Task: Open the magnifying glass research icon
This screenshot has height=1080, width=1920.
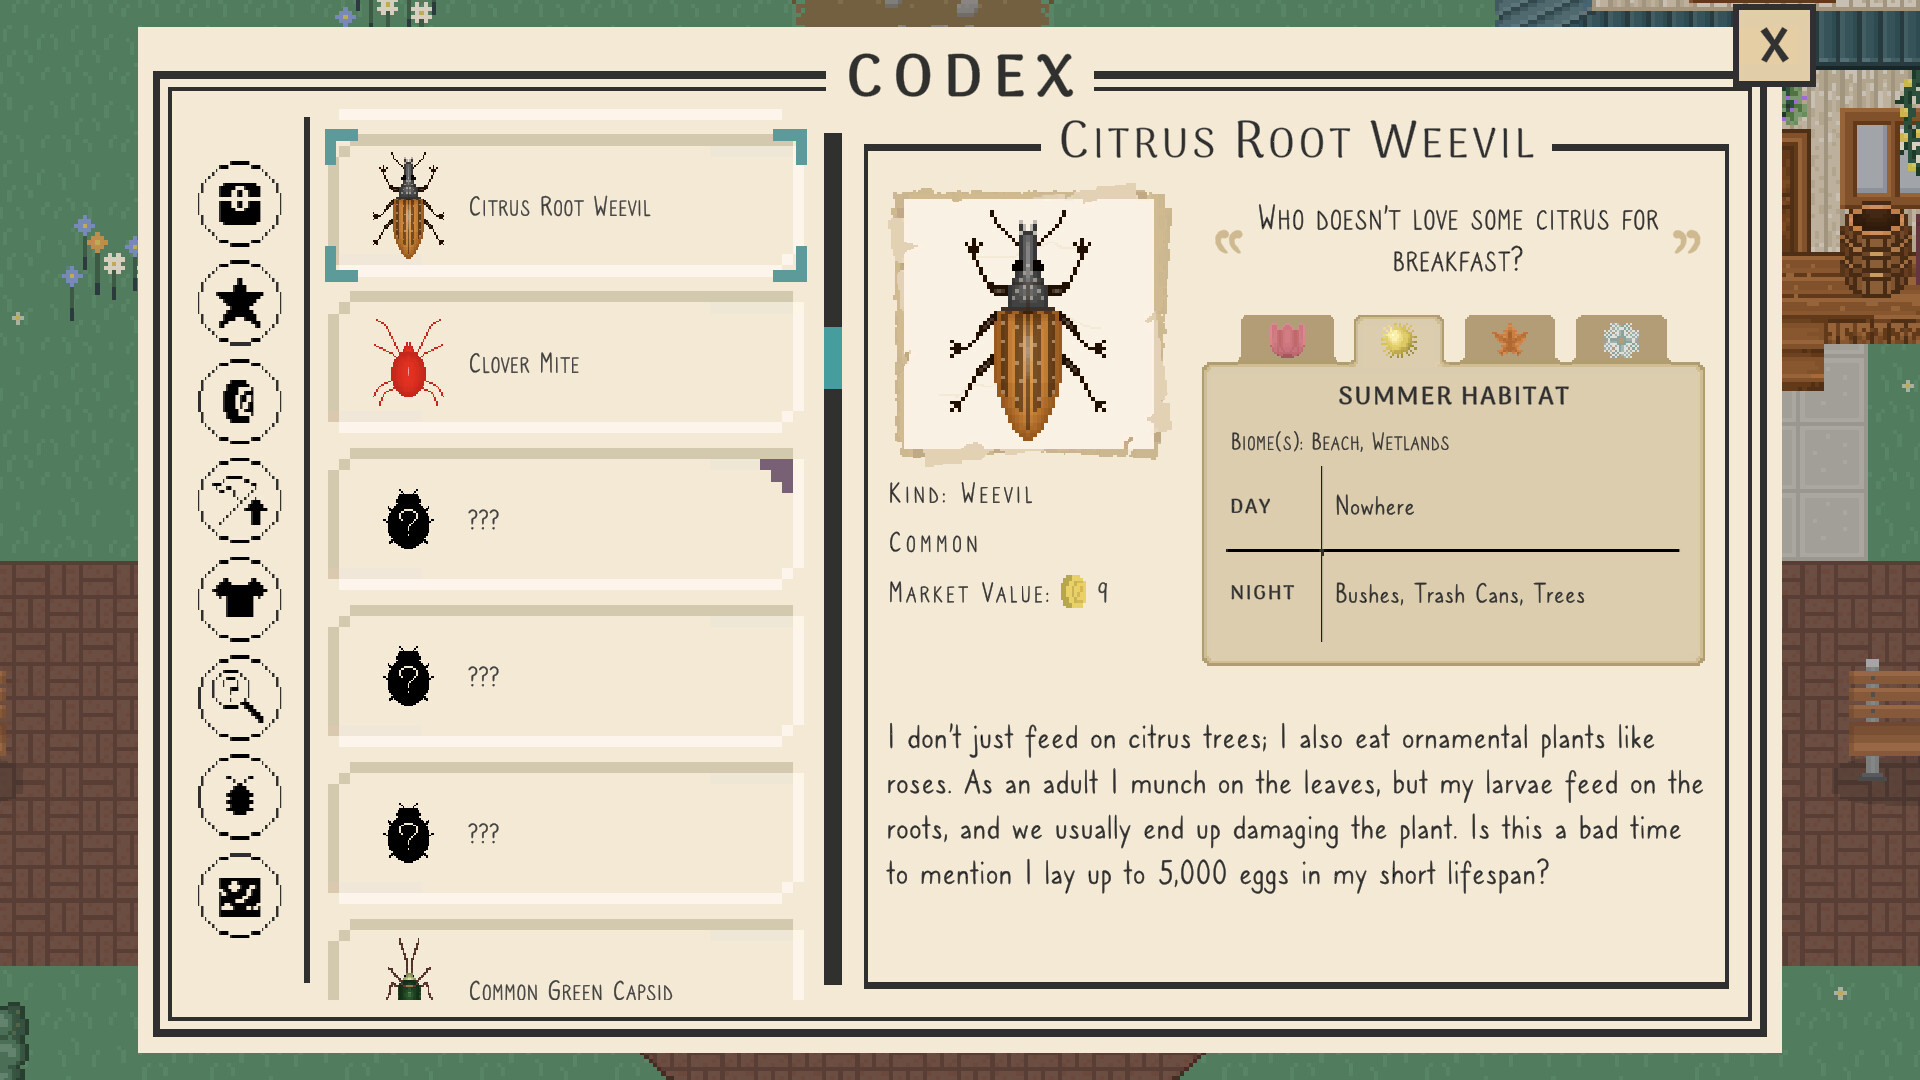Action: (x=240, y=699)
